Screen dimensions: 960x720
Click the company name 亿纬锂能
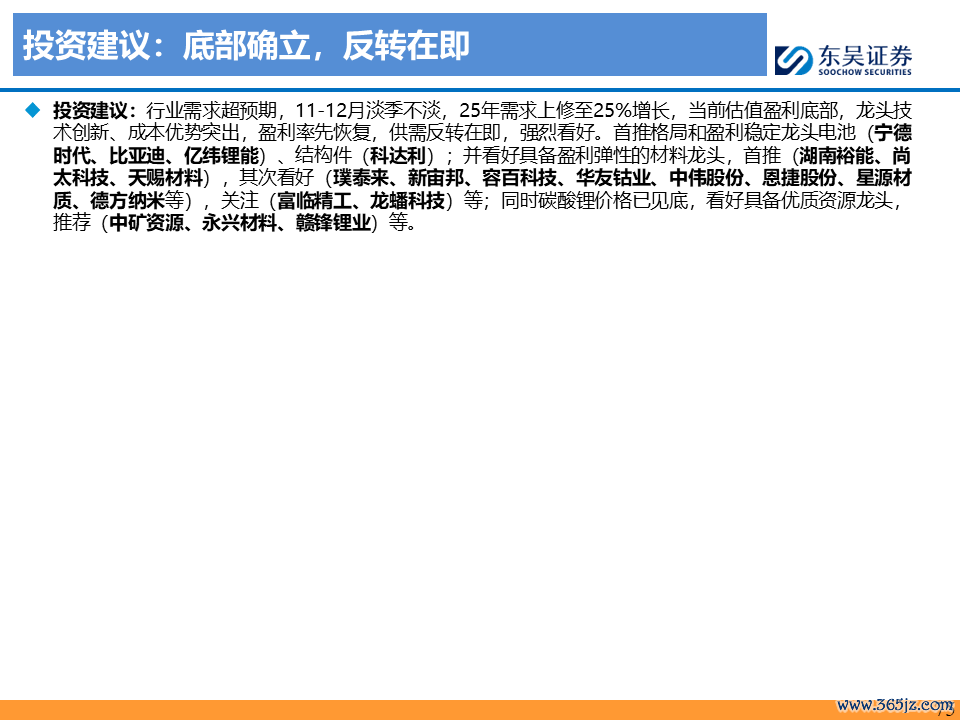pyautogui.click(x=221, y=156)
